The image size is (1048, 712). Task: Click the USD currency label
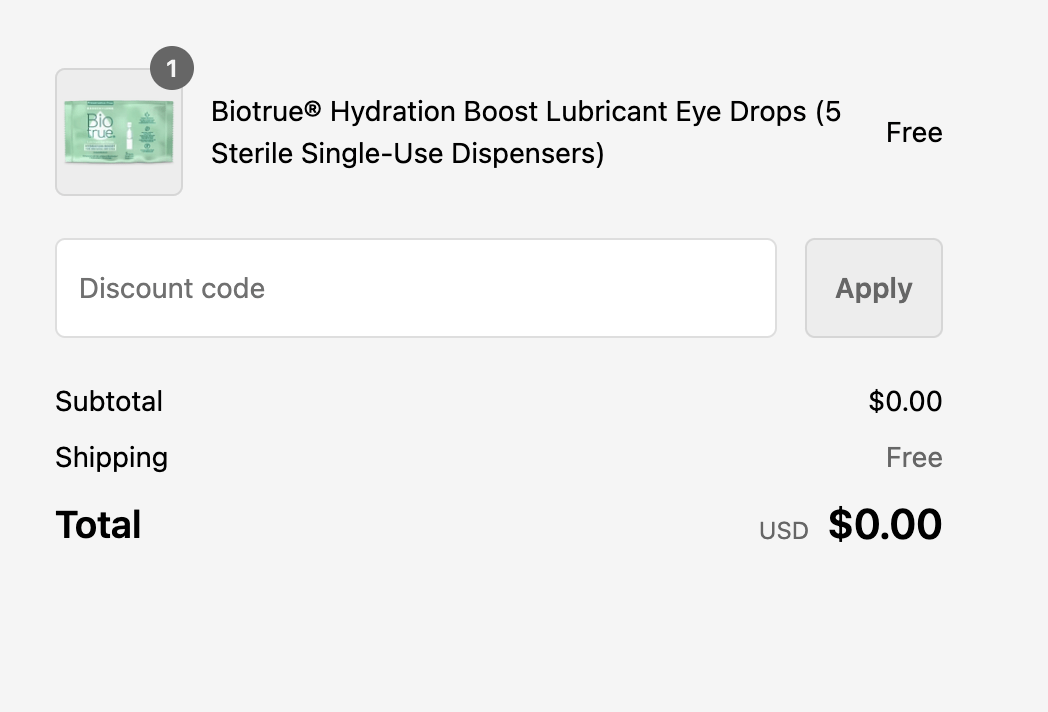click(x=784, y=531)
